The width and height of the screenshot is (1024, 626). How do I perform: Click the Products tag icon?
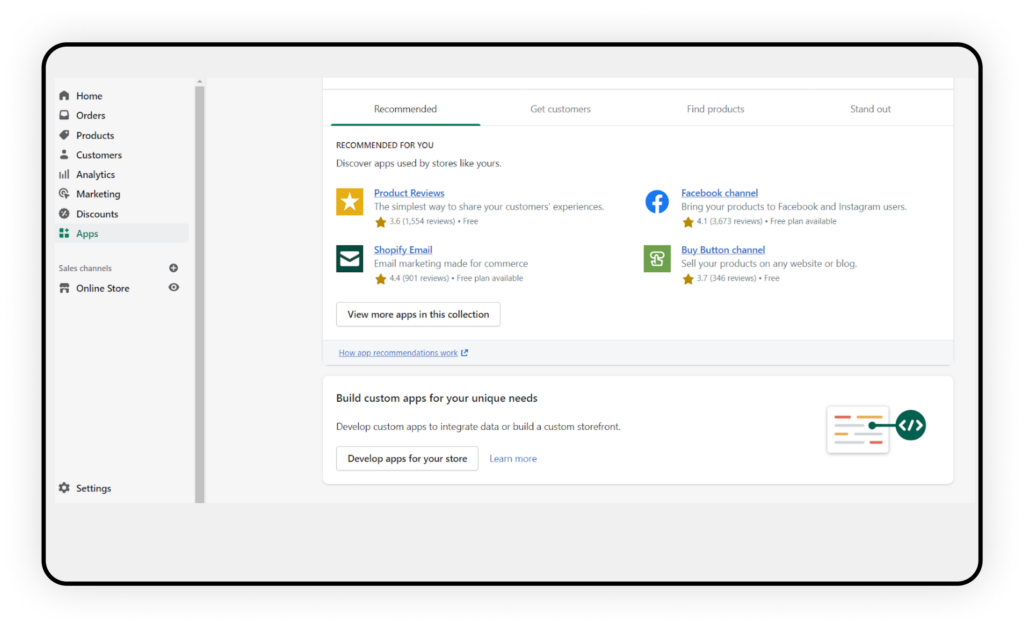tap(64, 135)
